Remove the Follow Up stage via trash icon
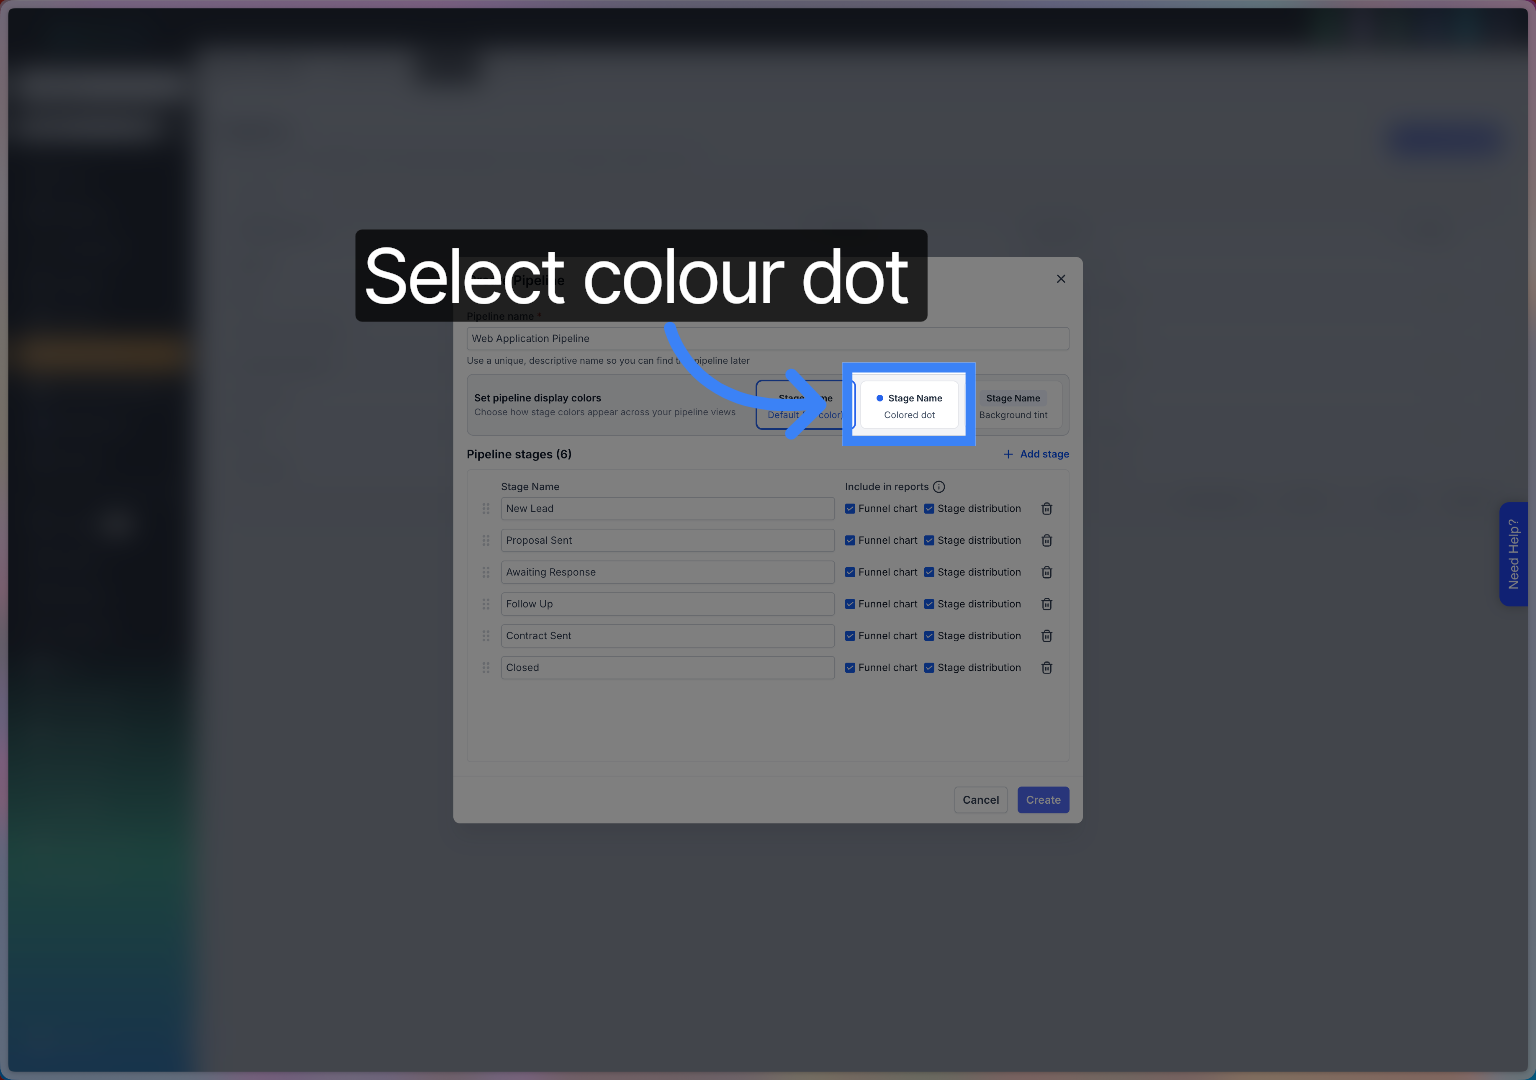Screen dimensions: 1536x1080 (x=1047, y=605)
